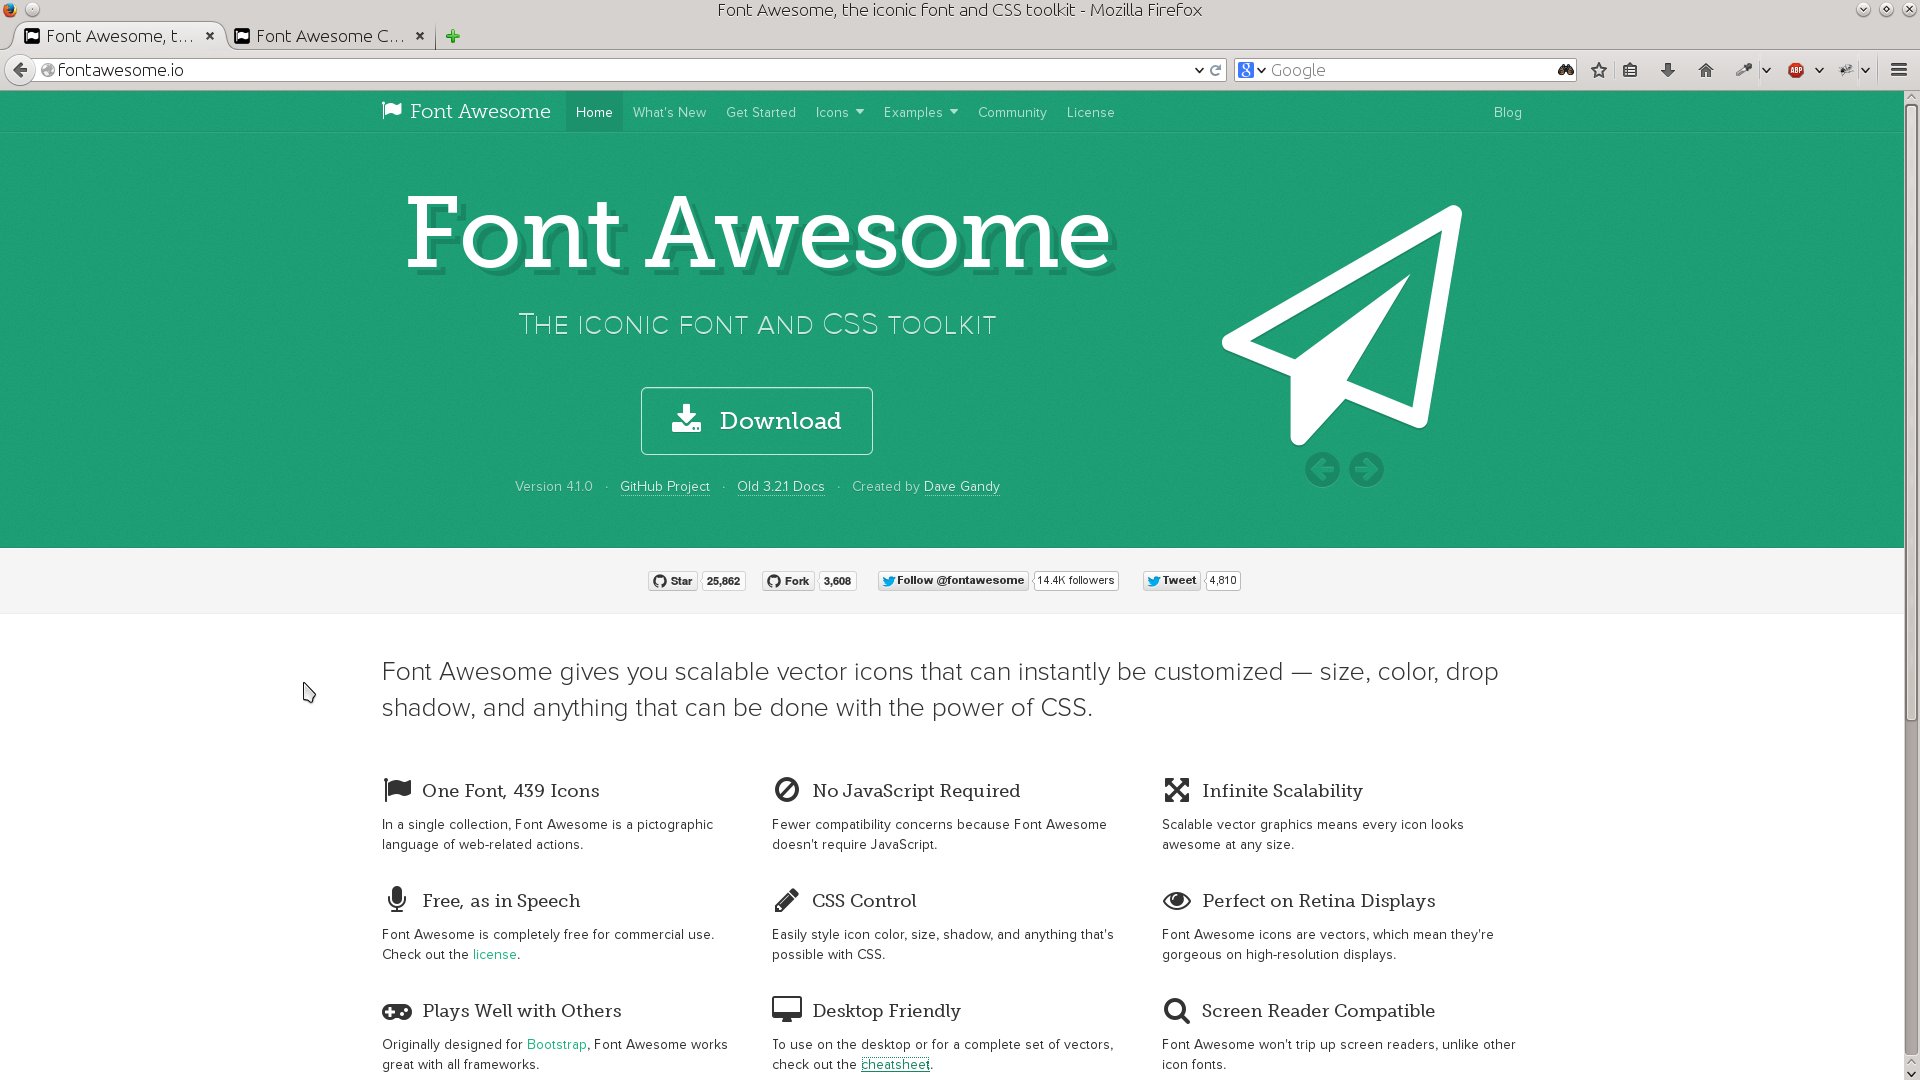Click the magnifier icon beside Screen Reader Compatible
Viewport: 1920px width, 1080px height.
[x=1176, y=1011]
